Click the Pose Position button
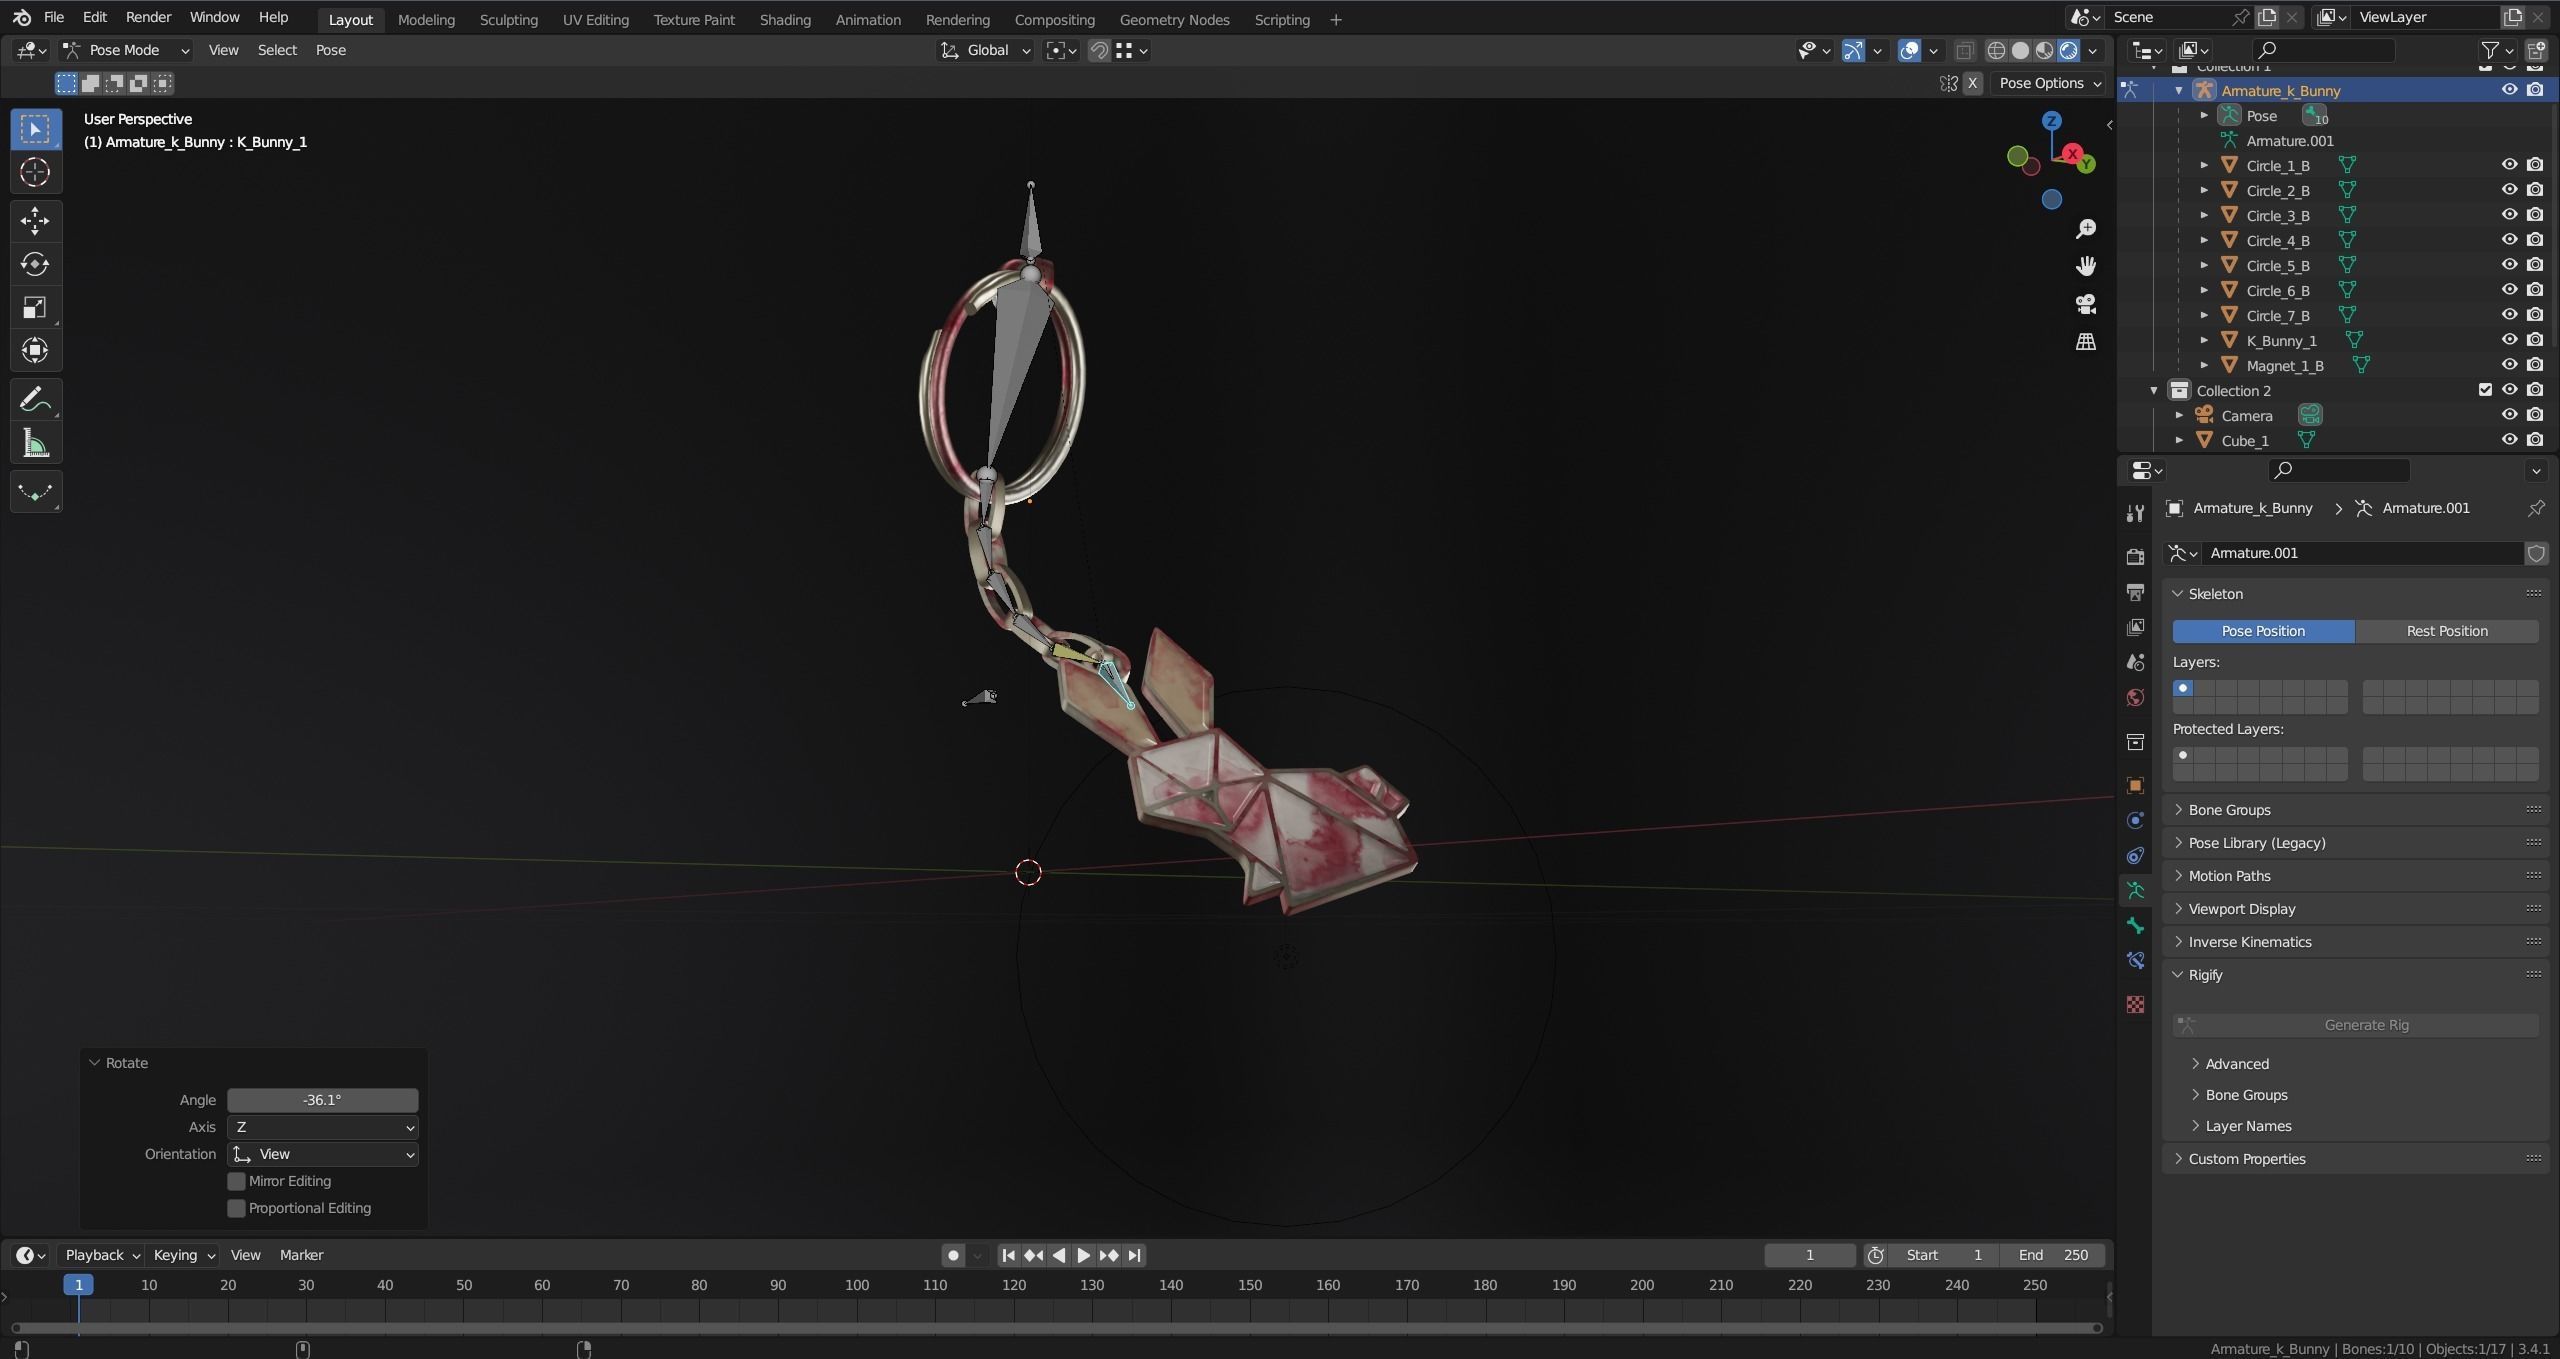This screenshot has height=1359, width=2560. (2263, 631)
